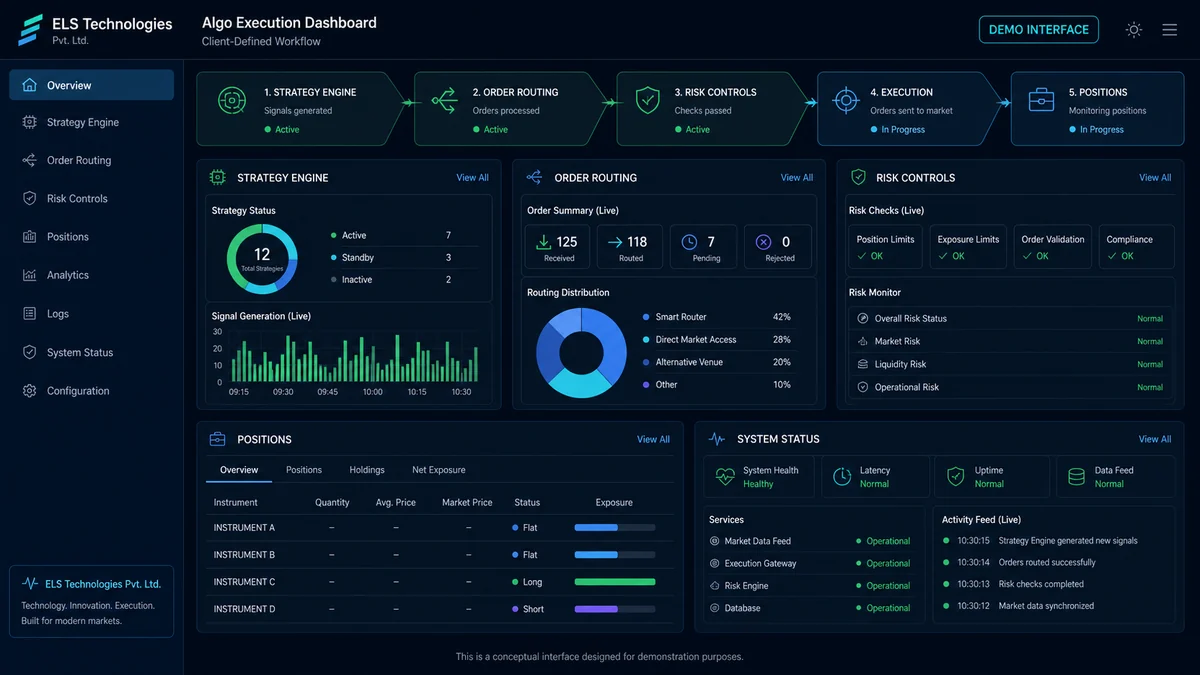Click the Risk Controls panel shield icon
The height and width of the screenshot is (675, 1200).
tap(858, 178)
